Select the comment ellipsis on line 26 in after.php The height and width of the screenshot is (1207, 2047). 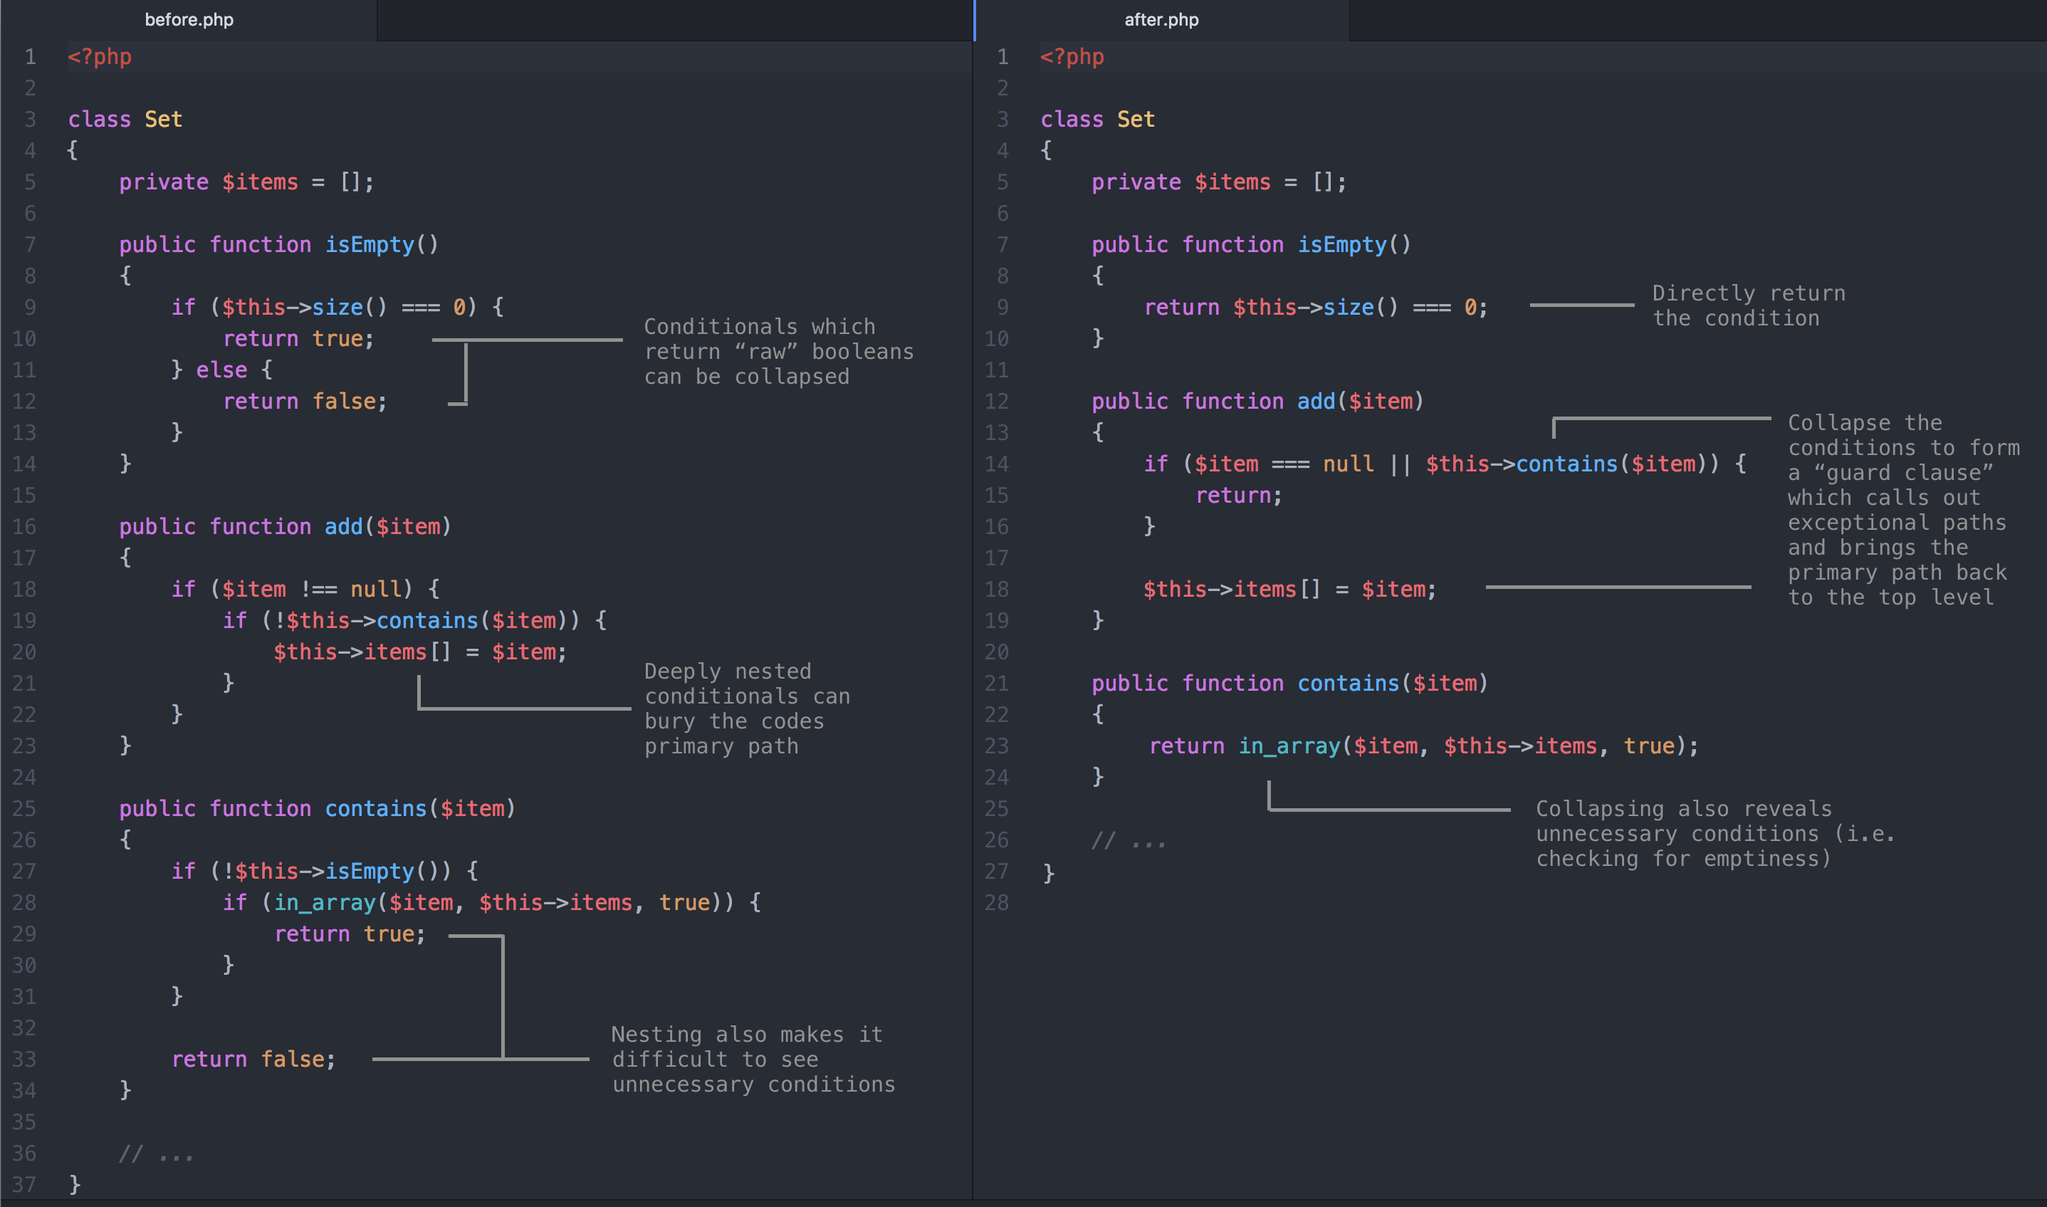pos(1130,840)
